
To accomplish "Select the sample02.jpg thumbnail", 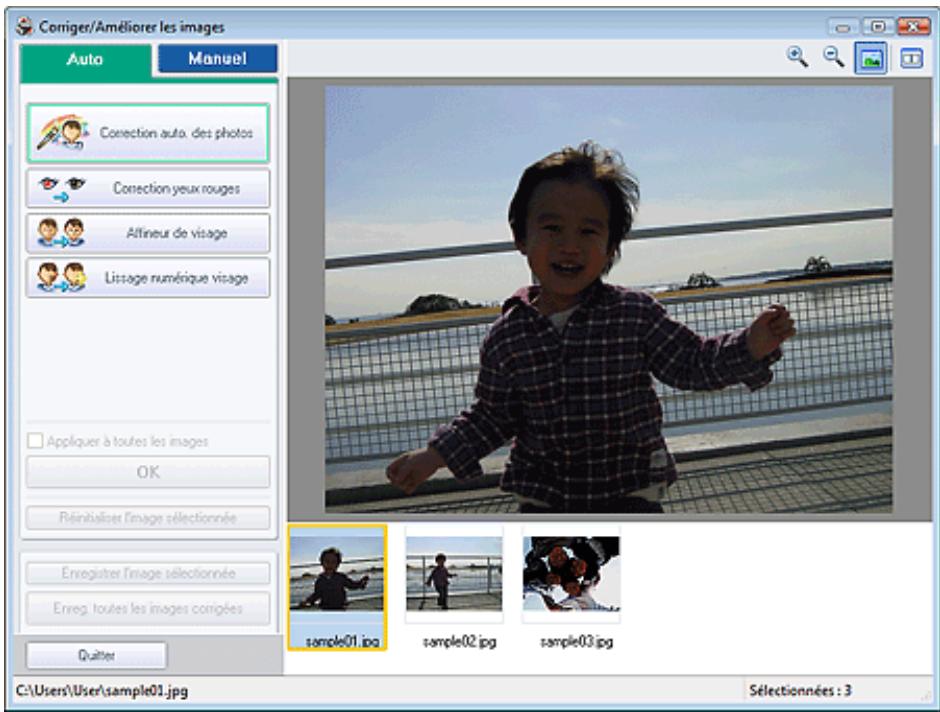I will 454,587.
